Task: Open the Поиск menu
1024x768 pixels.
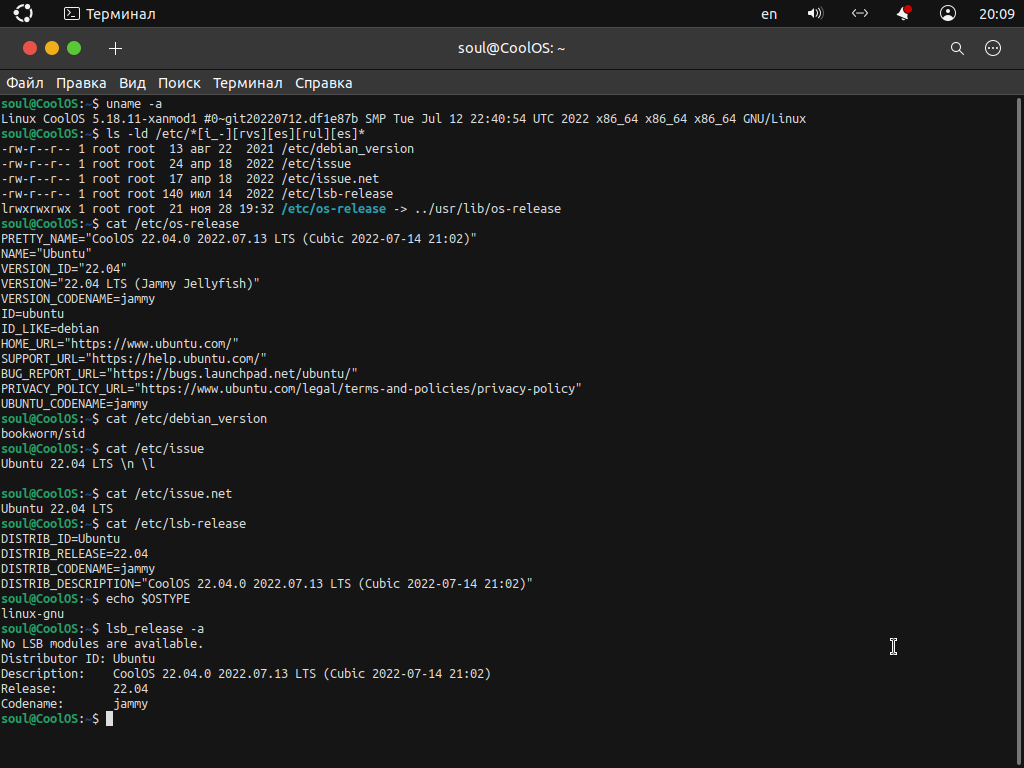Action: pos(179,83)
